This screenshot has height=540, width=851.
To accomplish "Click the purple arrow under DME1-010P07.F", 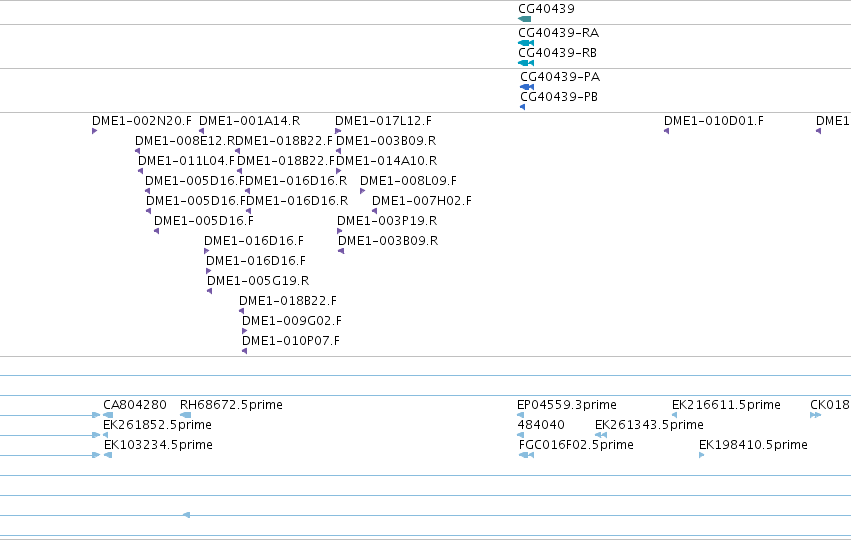I will pyautogui.click(x=245, y=351).
